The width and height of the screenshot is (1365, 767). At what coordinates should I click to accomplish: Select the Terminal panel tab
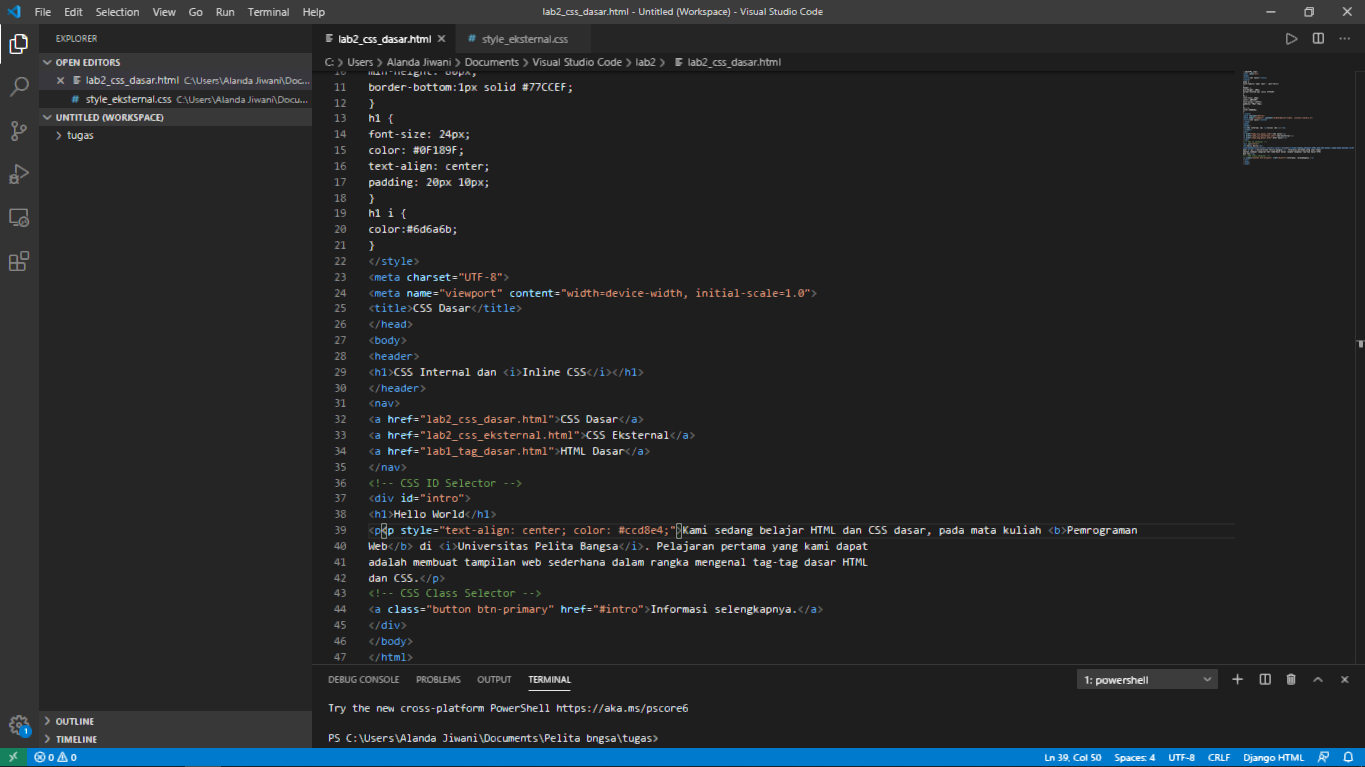point(549,679)
